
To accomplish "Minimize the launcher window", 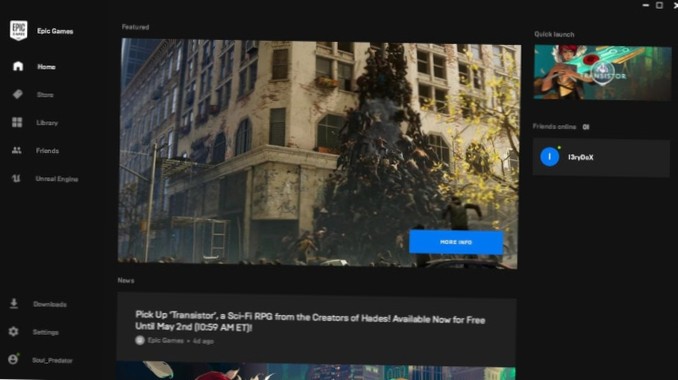I will pos(646,5).
